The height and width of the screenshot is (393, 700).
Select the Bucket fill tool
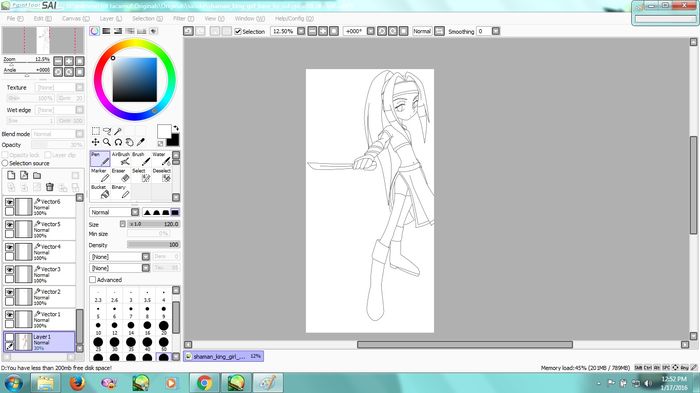pyautogui.click(x=100, y=192)
